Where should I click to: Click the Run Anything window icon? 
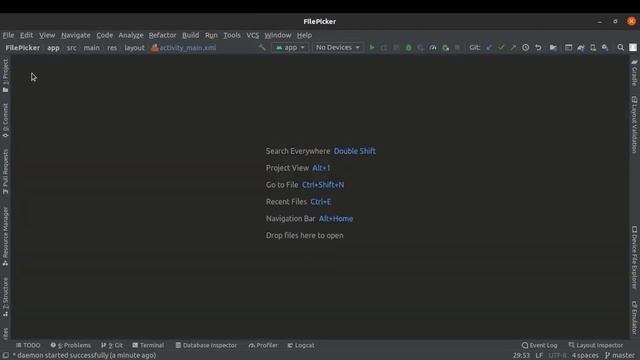[x=568, y=47]
